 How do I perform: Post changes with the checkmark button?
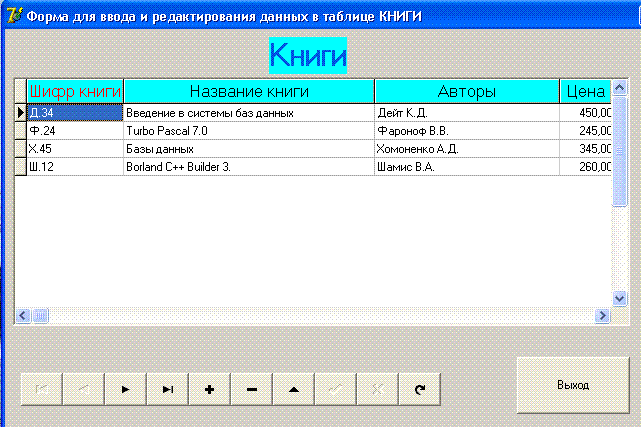[x=336, y=389]
